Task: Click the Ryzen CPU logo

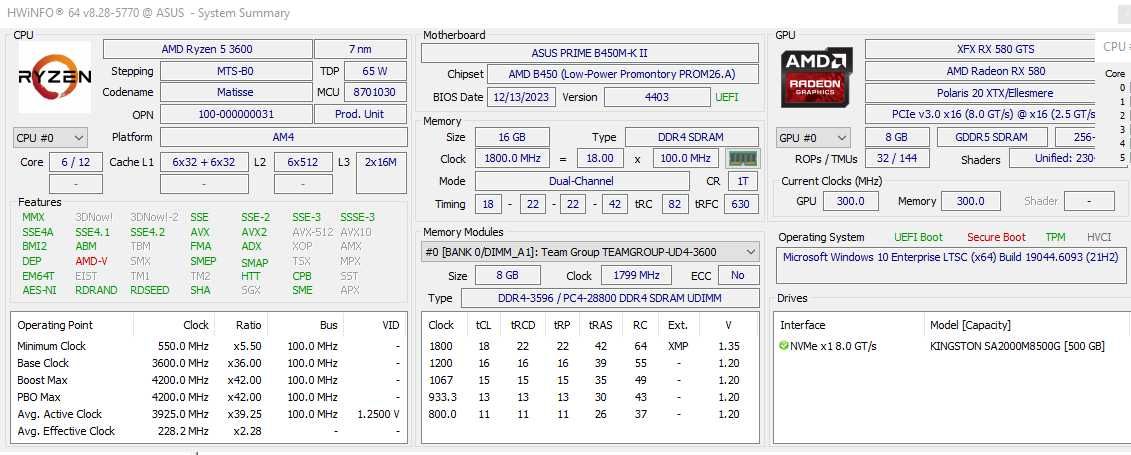Action: tap(55, 77)
